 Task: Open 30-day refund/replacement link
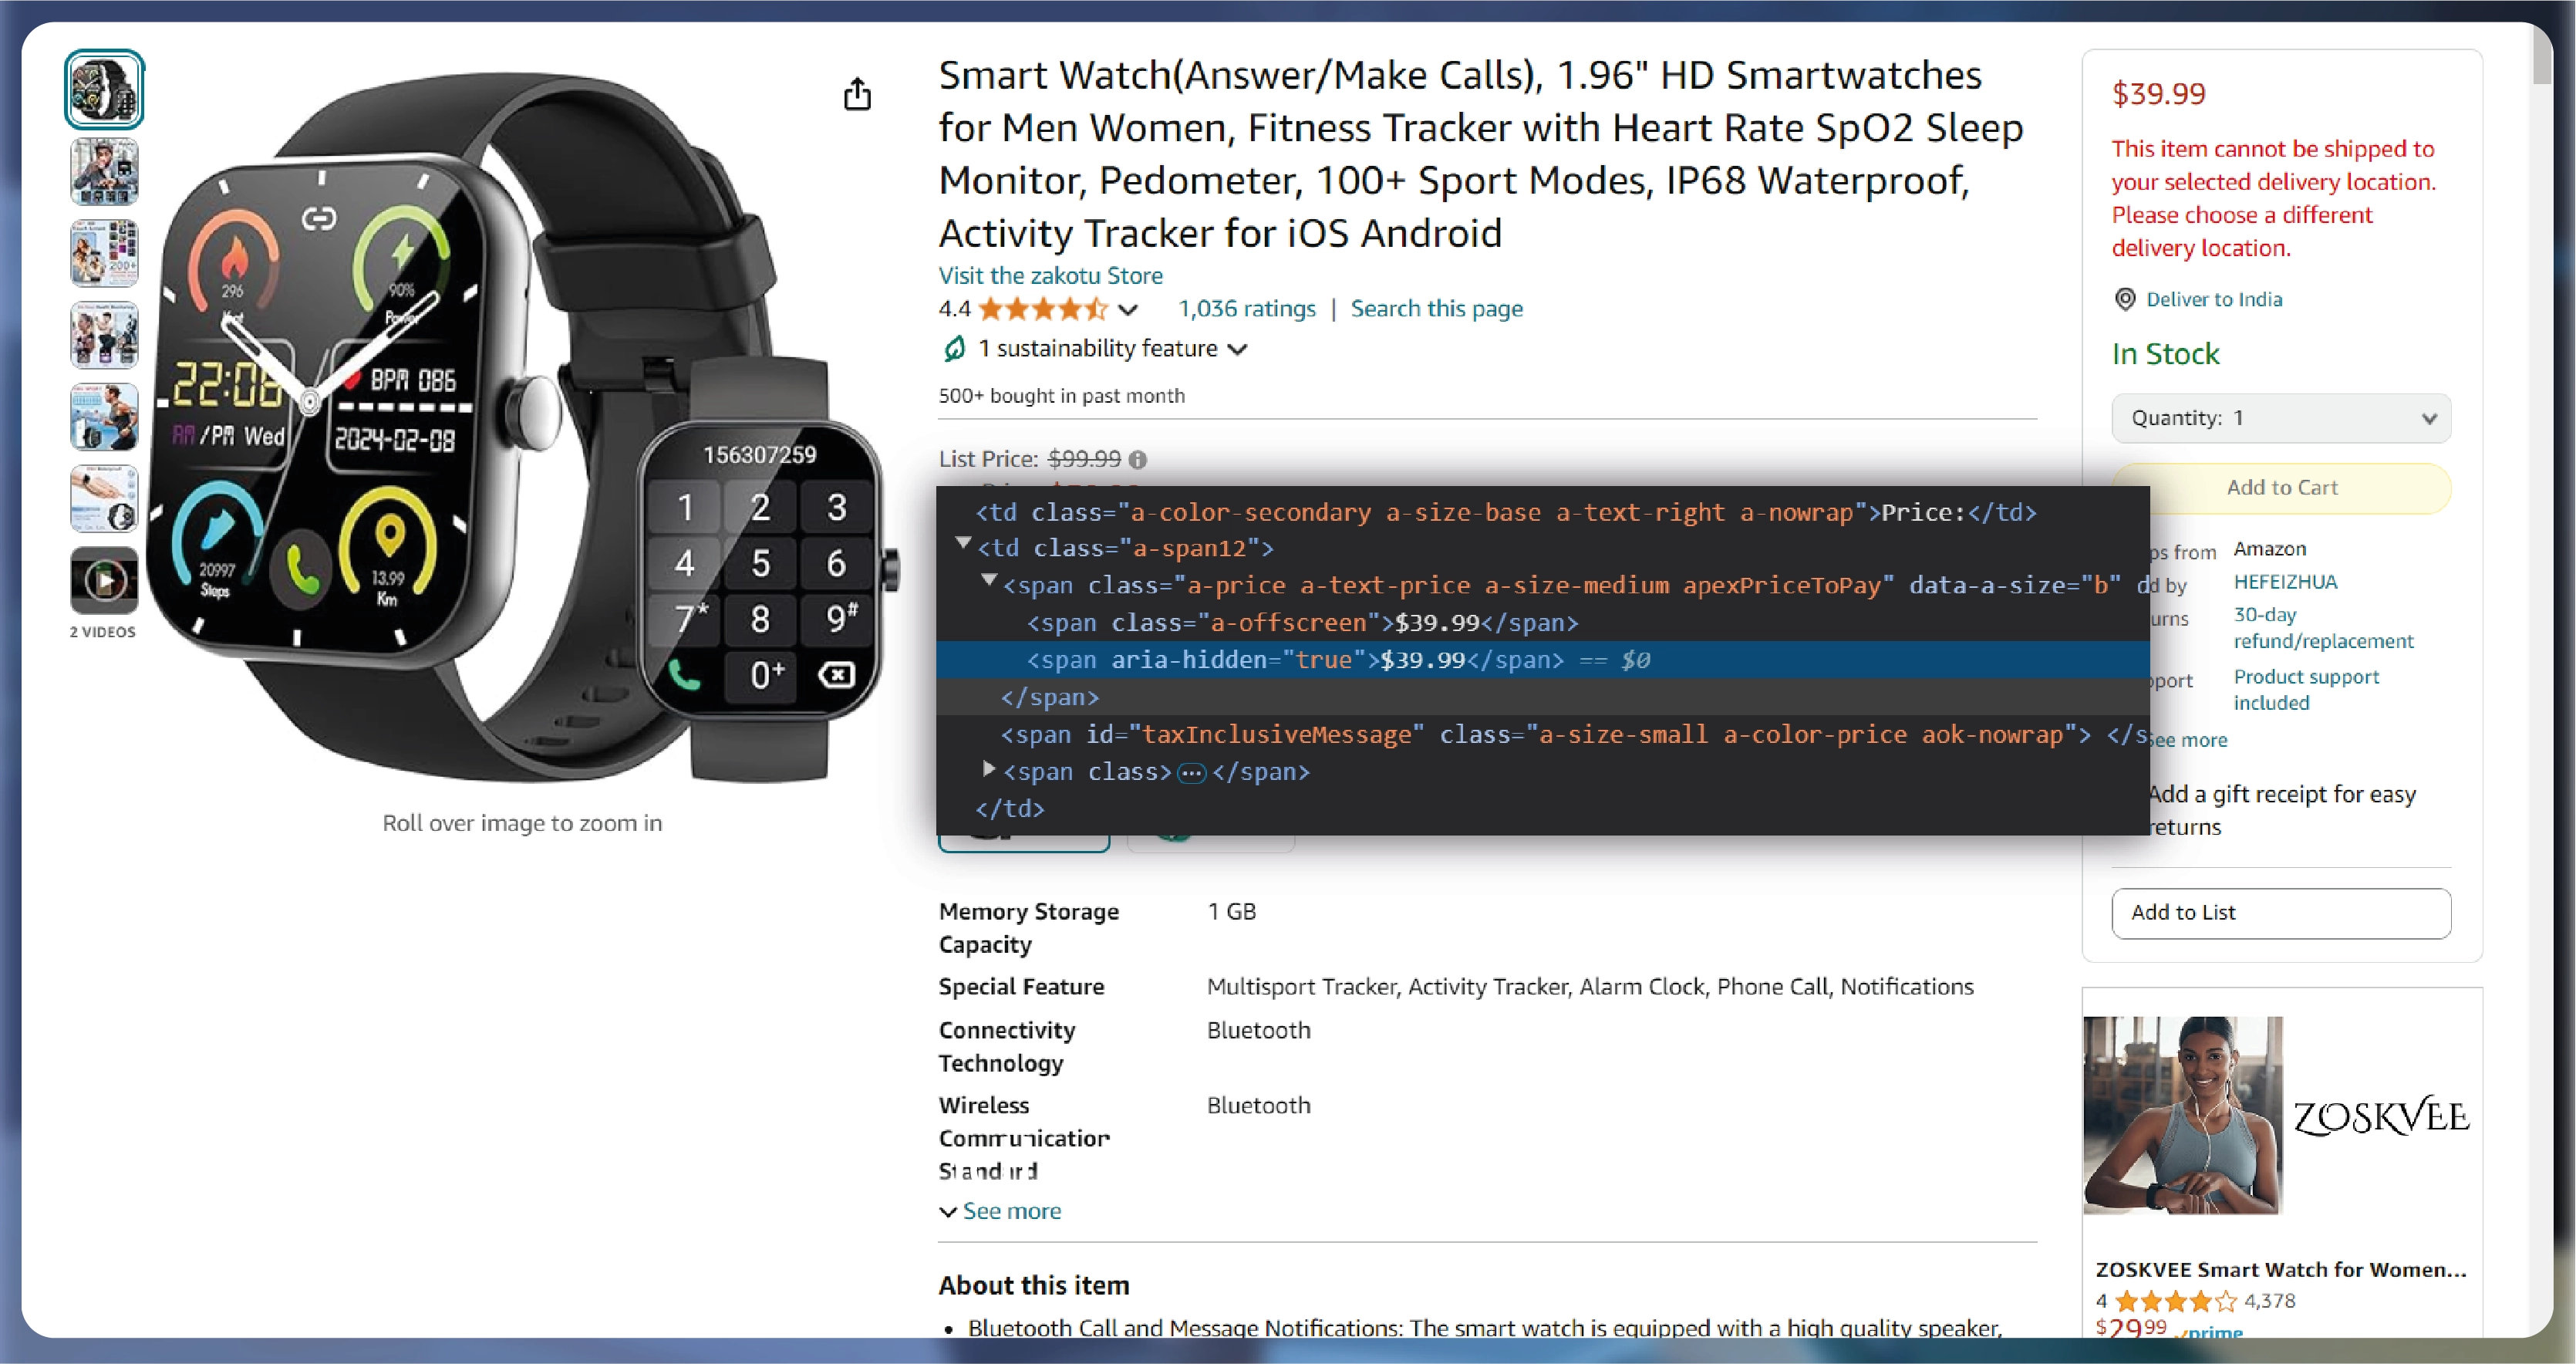coord(2323,628)
